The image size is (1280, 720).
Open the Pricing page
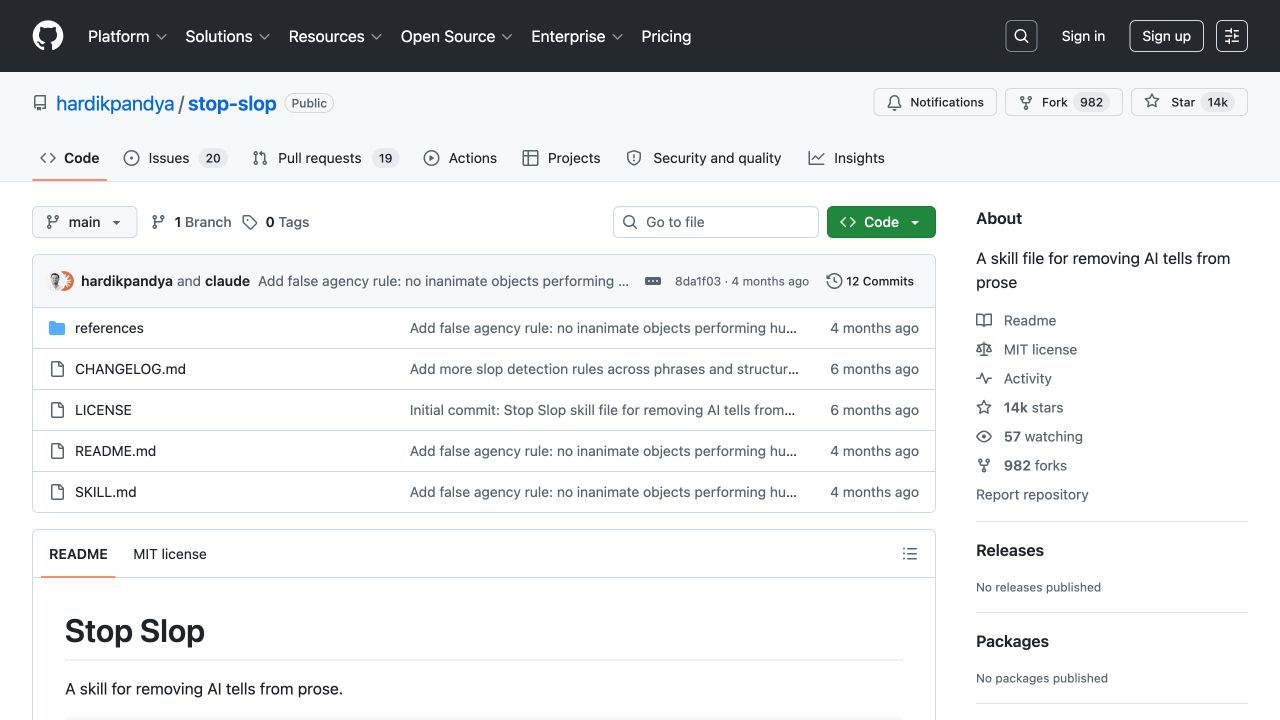[666, 36]
